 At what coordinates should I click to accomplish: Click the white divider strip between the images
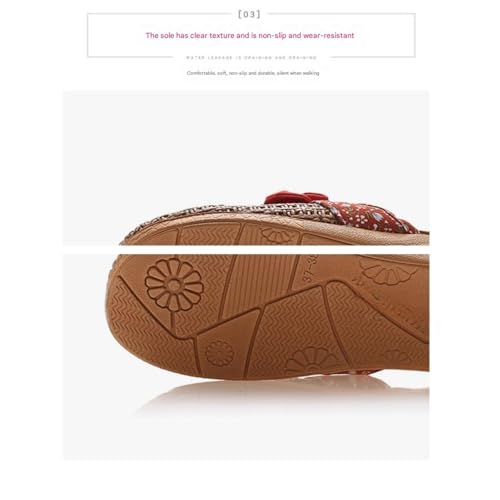[x=246, y=250]
